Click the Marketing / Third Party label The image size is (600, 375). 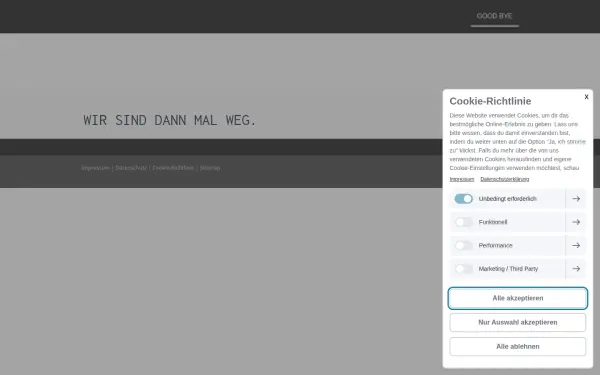pyautogui.click(x=508, y=269)
